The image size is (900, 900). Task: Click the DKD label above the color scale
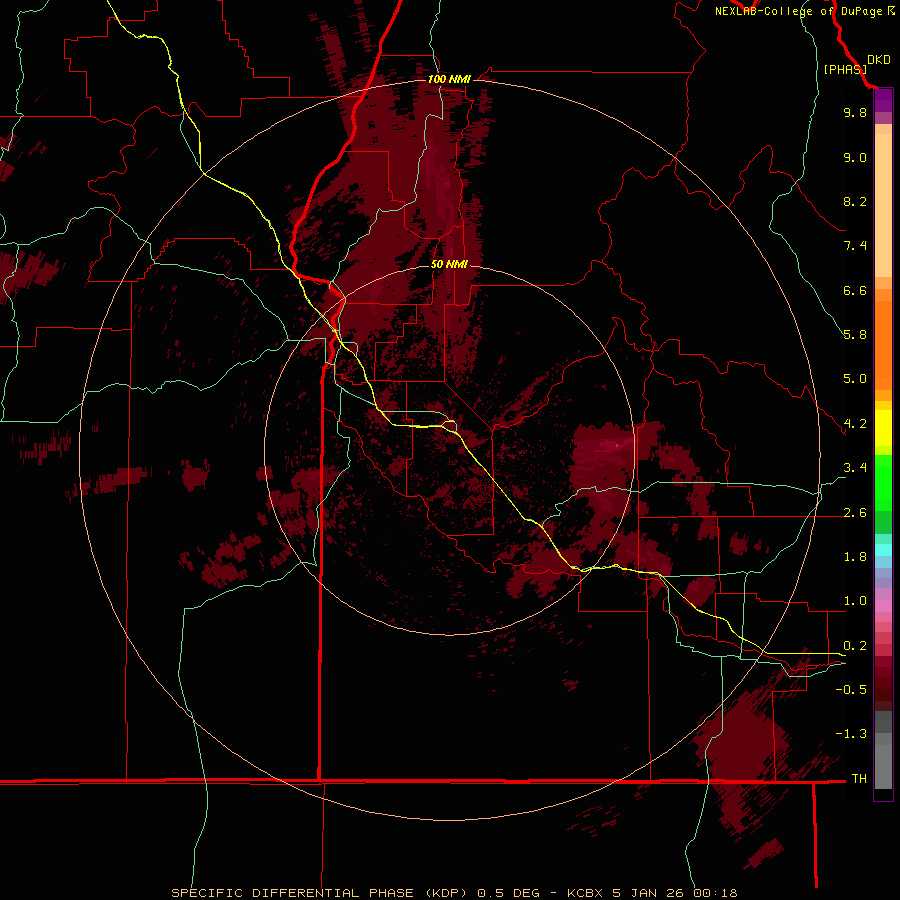click(x=879, y=60)
